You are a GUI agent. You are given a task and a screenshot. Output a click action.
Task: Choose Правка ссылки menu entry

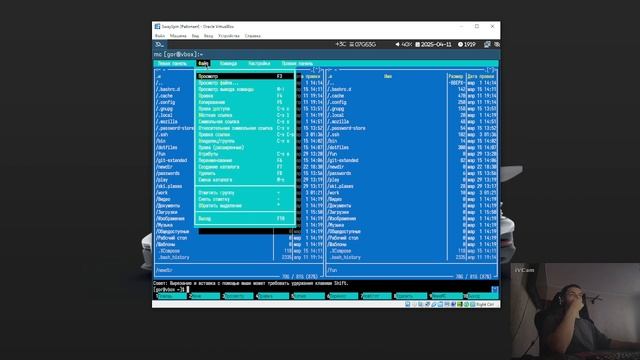click(x=245, y=135)
